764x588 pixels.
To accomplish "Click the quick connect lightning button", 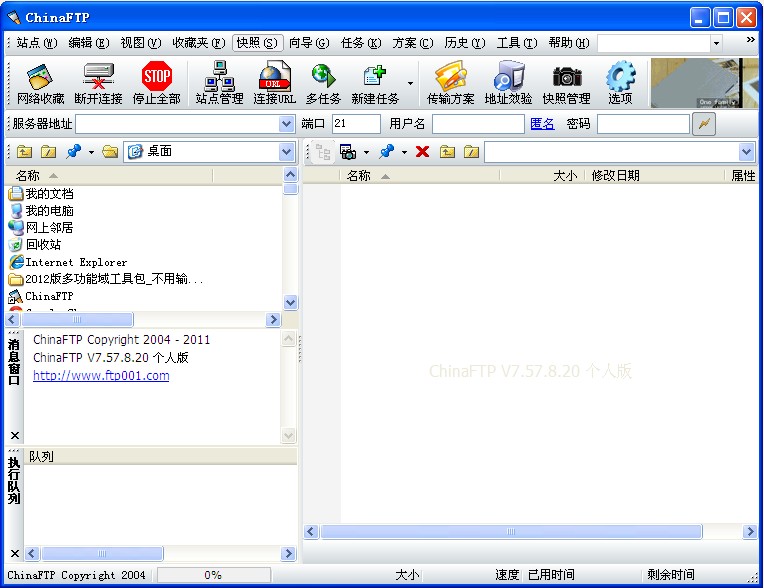I will pyautogui.click(x=705, y=124).
